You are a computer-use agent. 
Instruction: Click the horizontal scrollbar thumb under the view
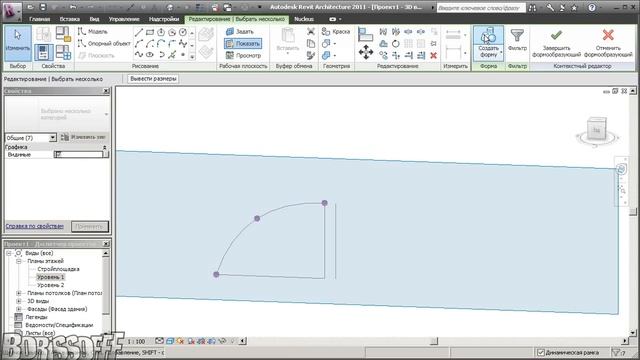(x=434, y=341)
